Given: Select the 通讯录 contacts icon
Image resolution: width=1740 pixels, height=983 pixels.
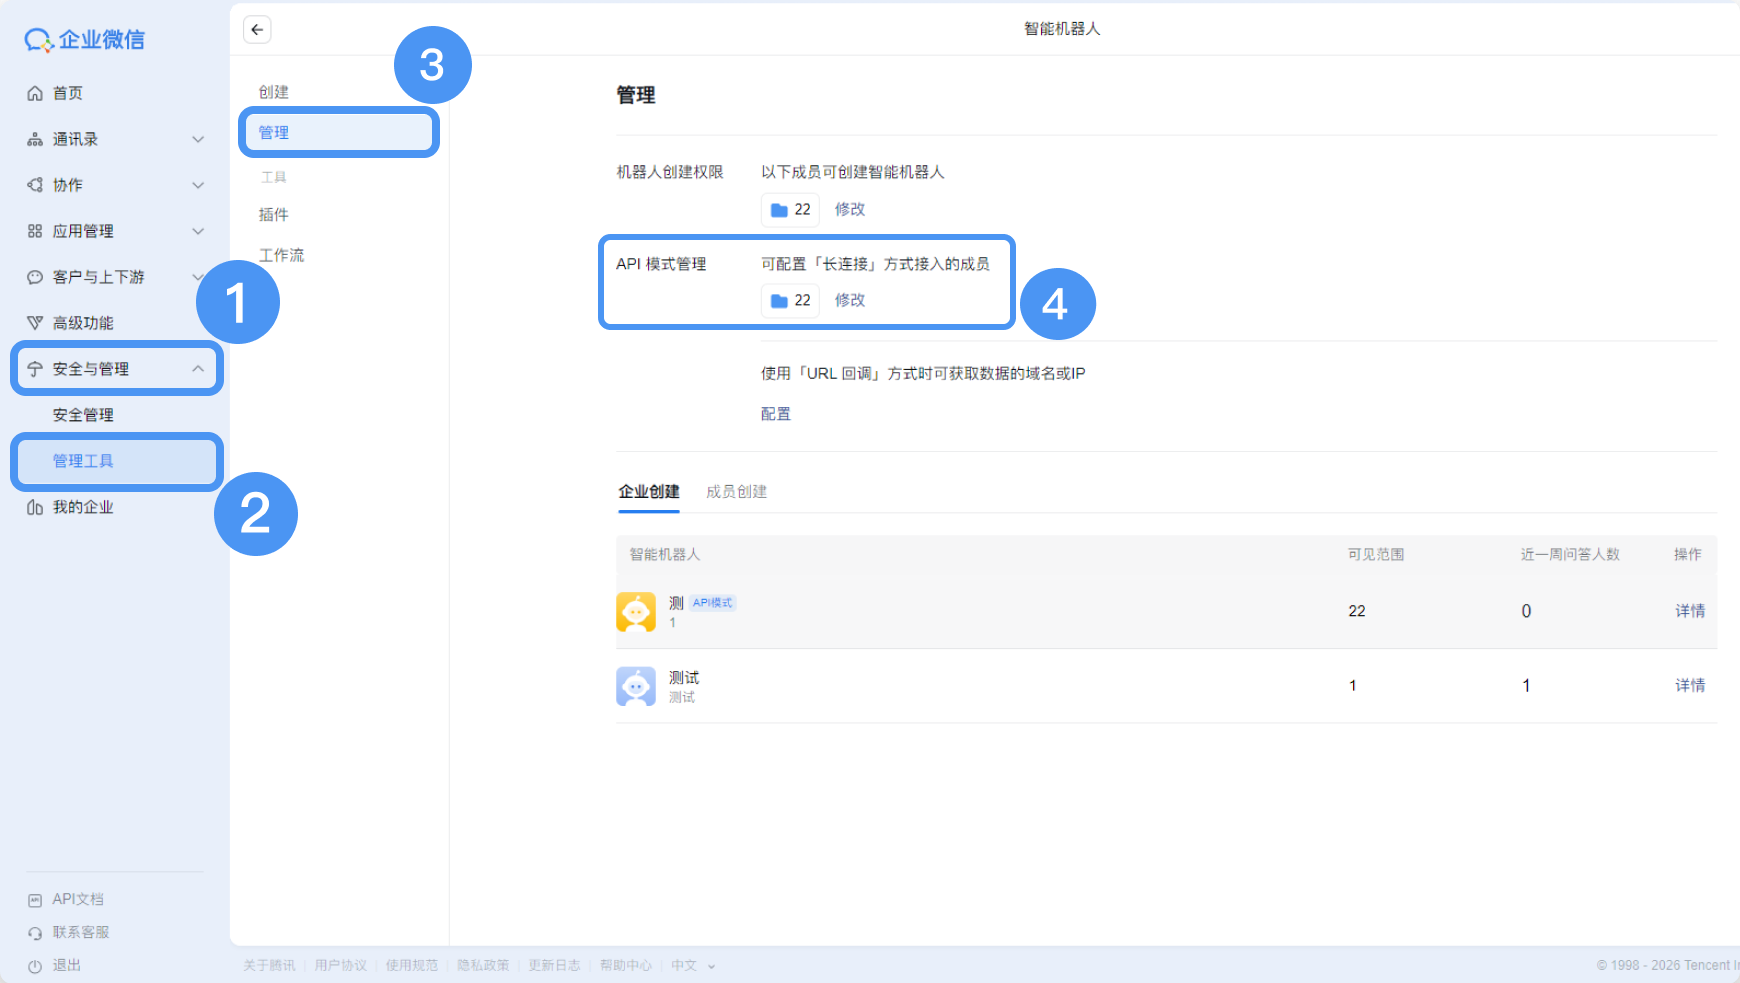Looking at the screenshot, I should pos(35,139).
